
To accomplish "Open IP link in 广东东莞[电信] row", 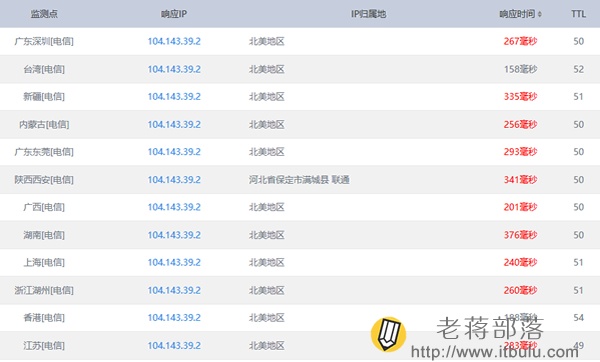I will click(x=174, y=152).
